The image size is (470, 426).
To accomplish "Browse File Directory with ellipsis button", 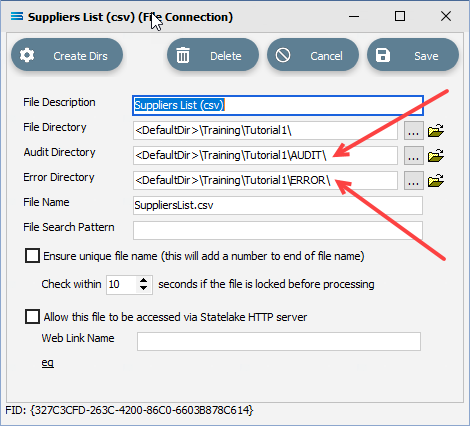I will click(x=414, y=130).
